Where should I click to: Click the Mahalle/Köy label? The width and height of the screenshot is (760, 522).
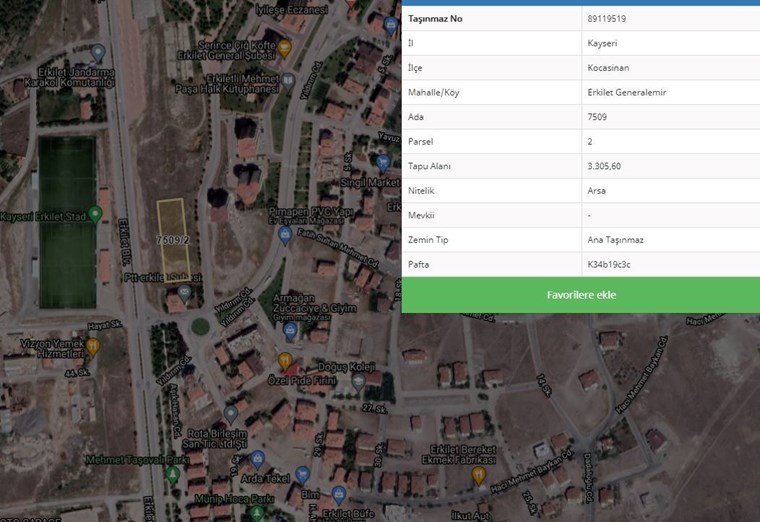point(433,93)
